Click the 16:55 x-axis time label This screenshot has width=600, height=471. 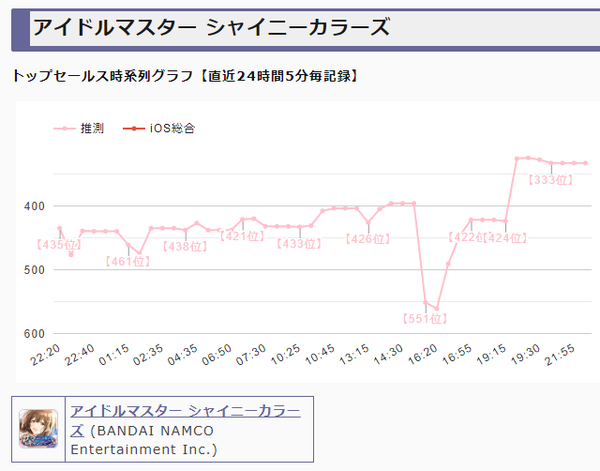point(457,355)
